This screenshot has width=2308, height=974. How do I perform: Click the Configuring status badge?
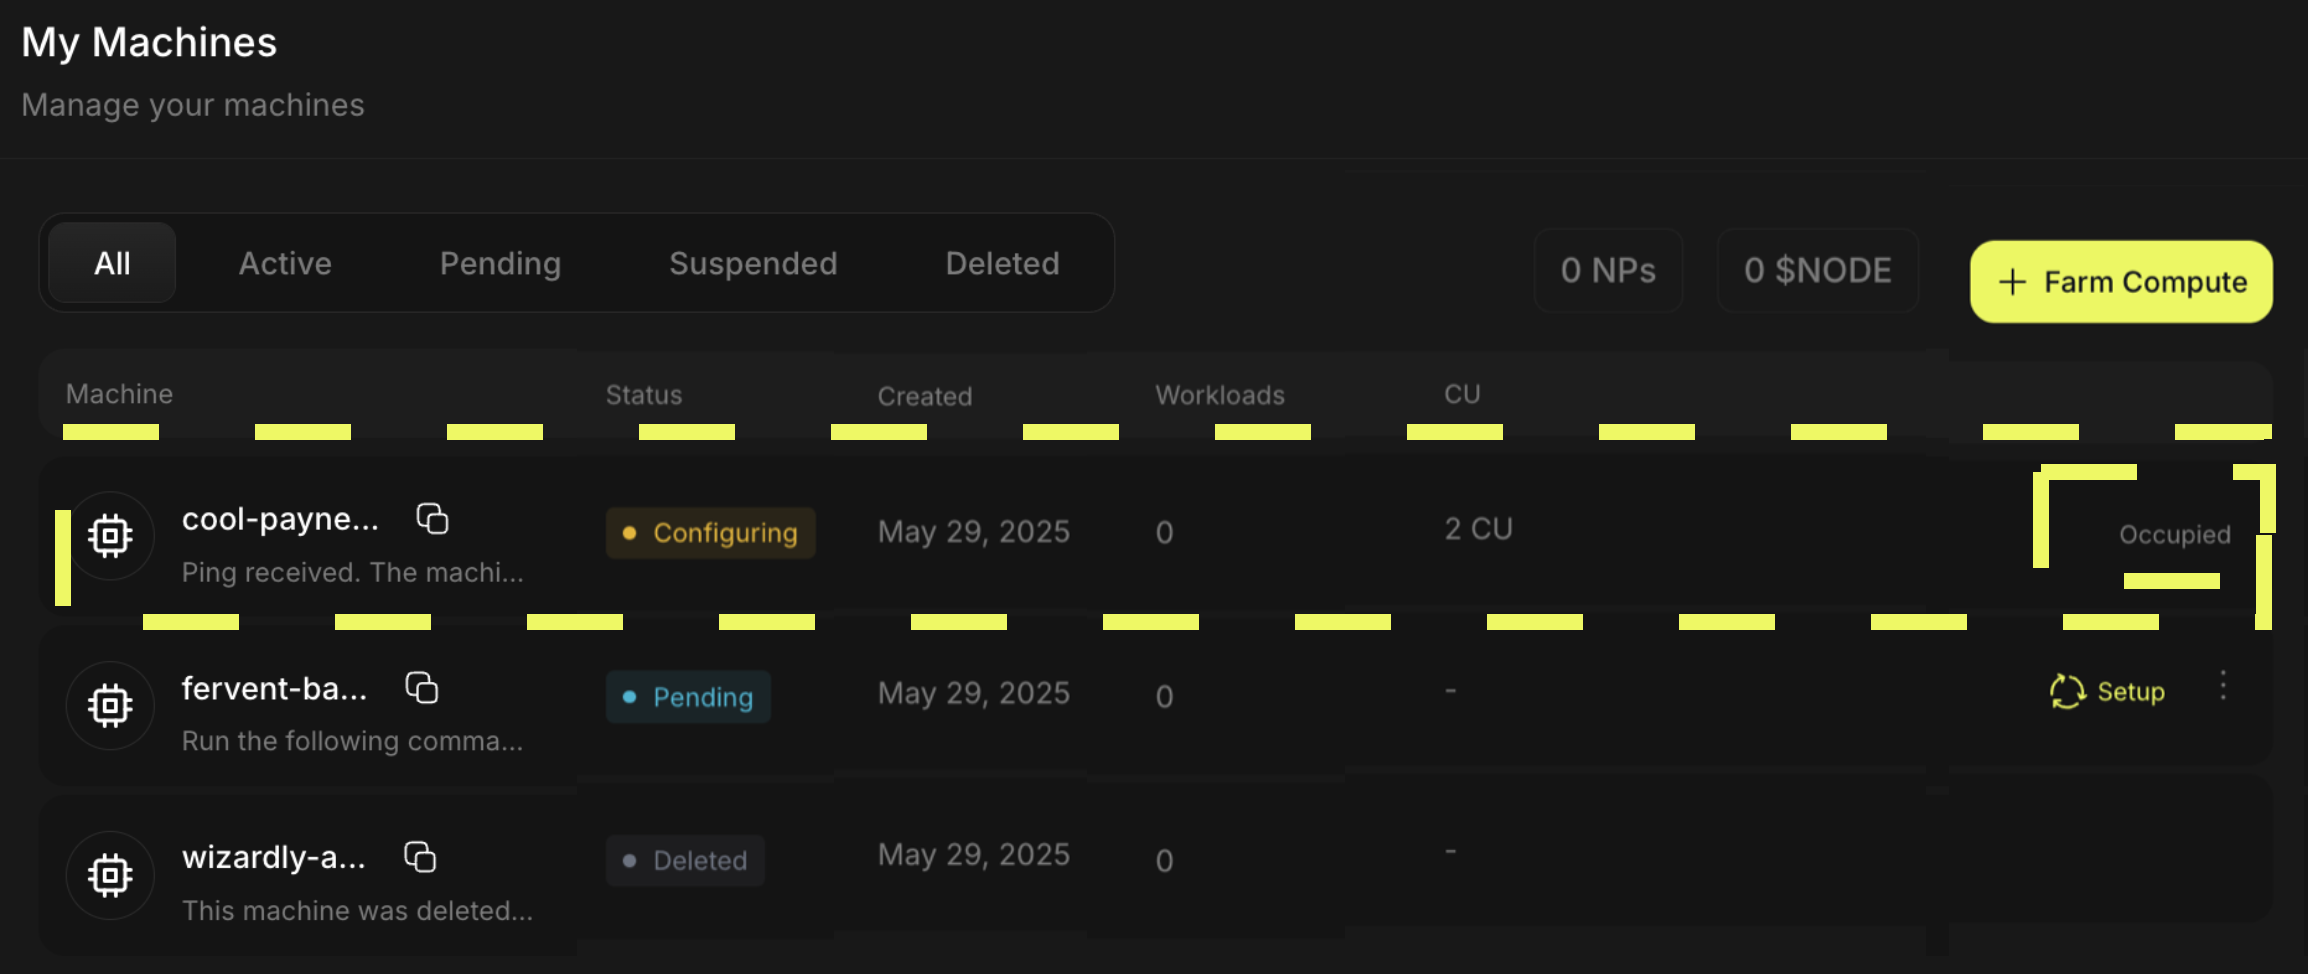tap(710, 533)
